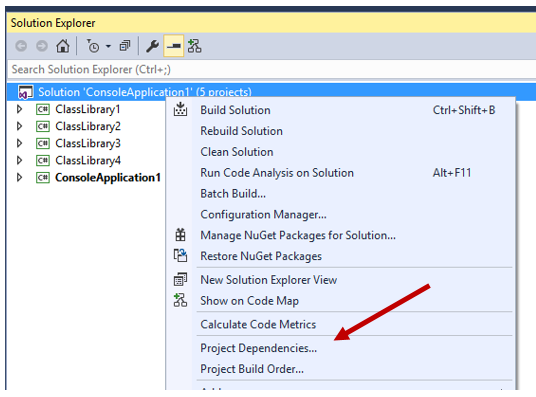Click the Build Solution menu icon
The image size is (536, 397).
(180, 109)
